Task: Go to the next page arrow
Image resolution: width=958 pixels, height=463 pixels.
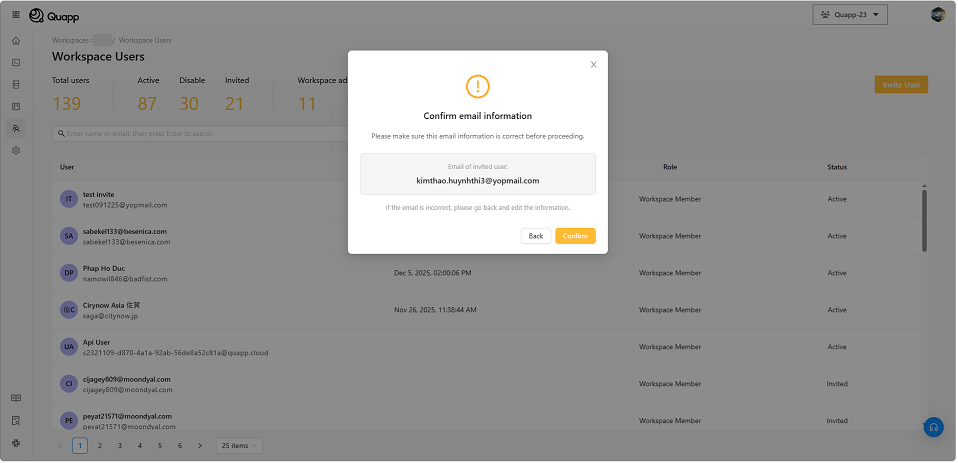Action: (x=200, y=445)
